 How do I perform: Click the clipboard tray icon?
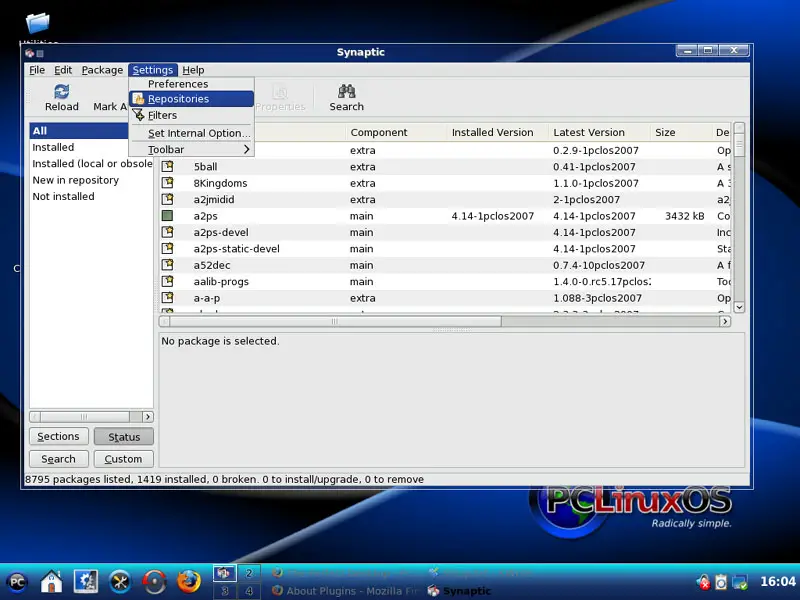[721, 582]
